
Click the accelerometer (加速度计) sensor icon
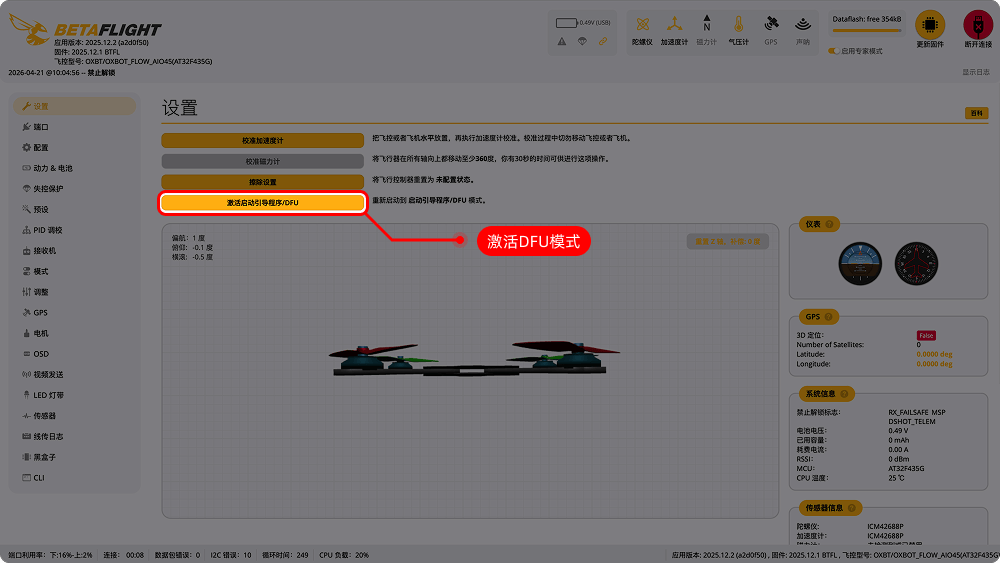click(x=674, y=25)
